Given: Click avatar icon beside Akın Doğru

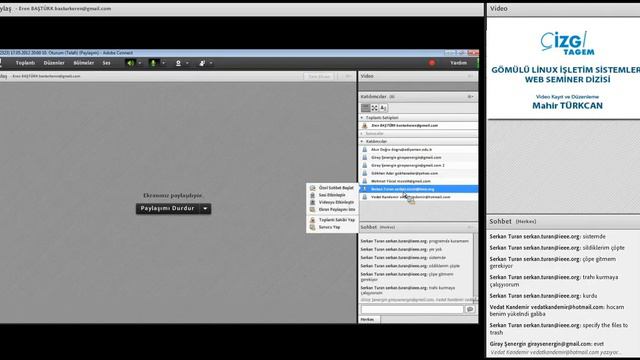Looking at the screenshot, I should [365, 150].
